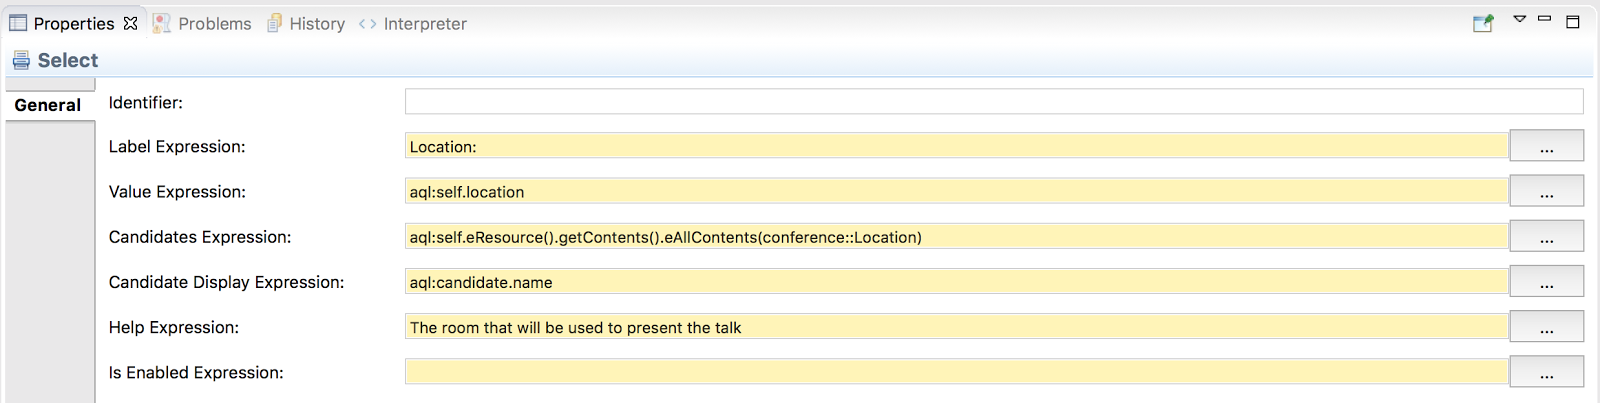Open expression editor for Candidates Expression

(x=1546, y=237)
